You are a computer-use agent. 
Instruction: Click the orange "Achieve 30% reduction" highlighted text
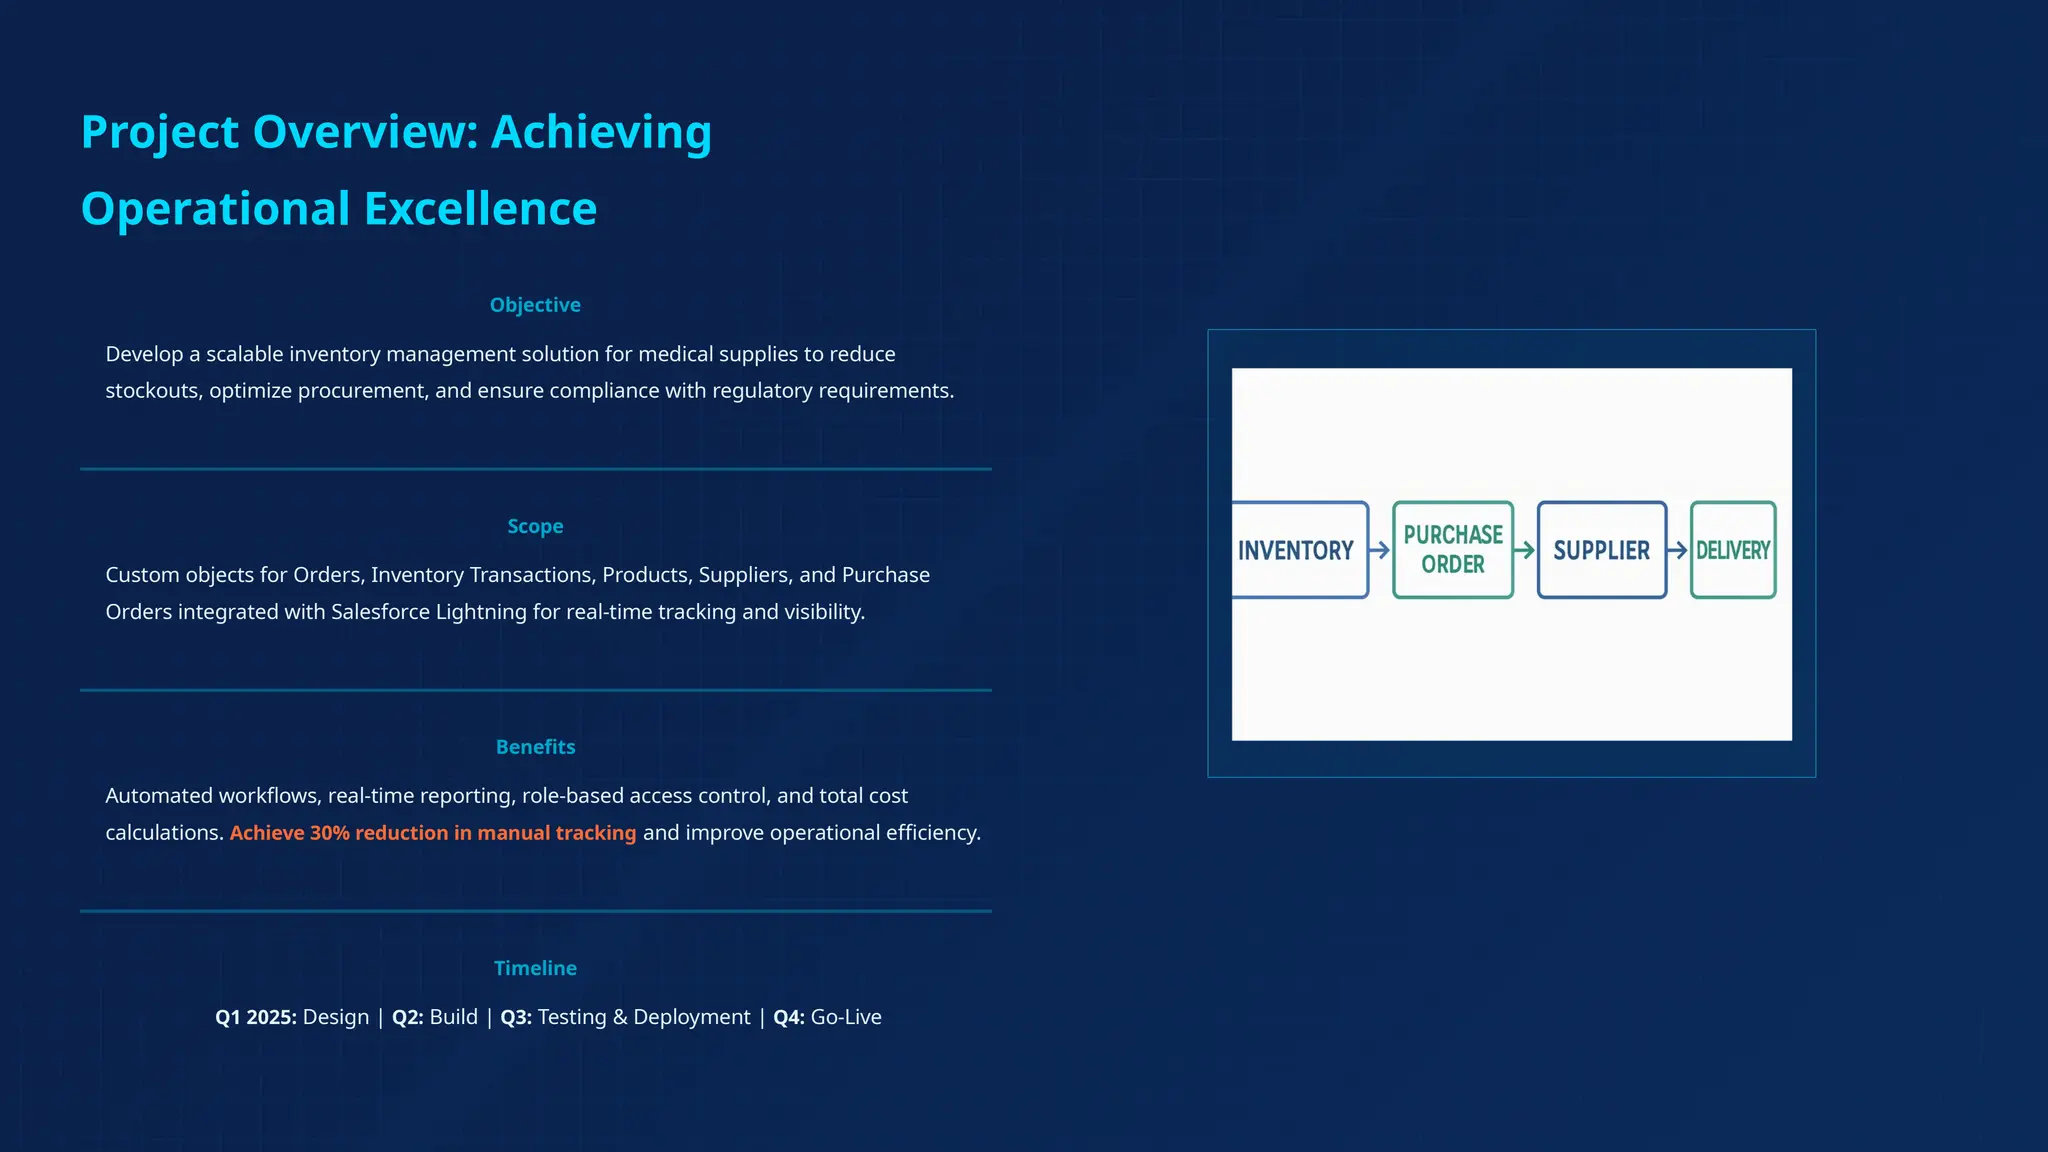(432, 833)
